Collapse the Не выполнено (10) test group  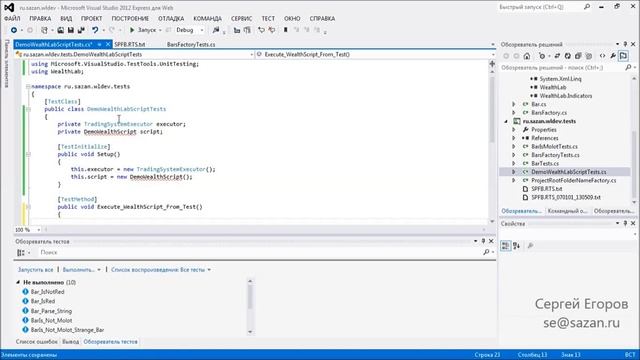tap(18, 282)
